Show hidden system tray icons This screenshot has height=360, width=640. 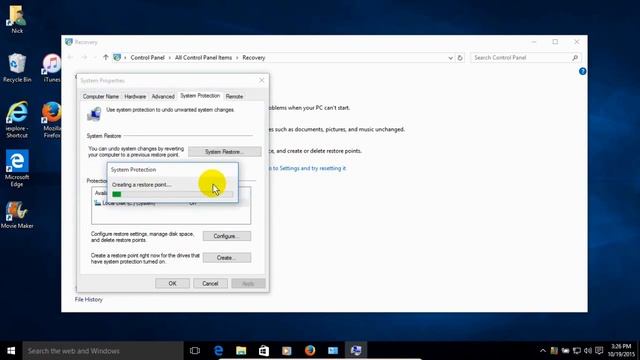tap(542, 351)
